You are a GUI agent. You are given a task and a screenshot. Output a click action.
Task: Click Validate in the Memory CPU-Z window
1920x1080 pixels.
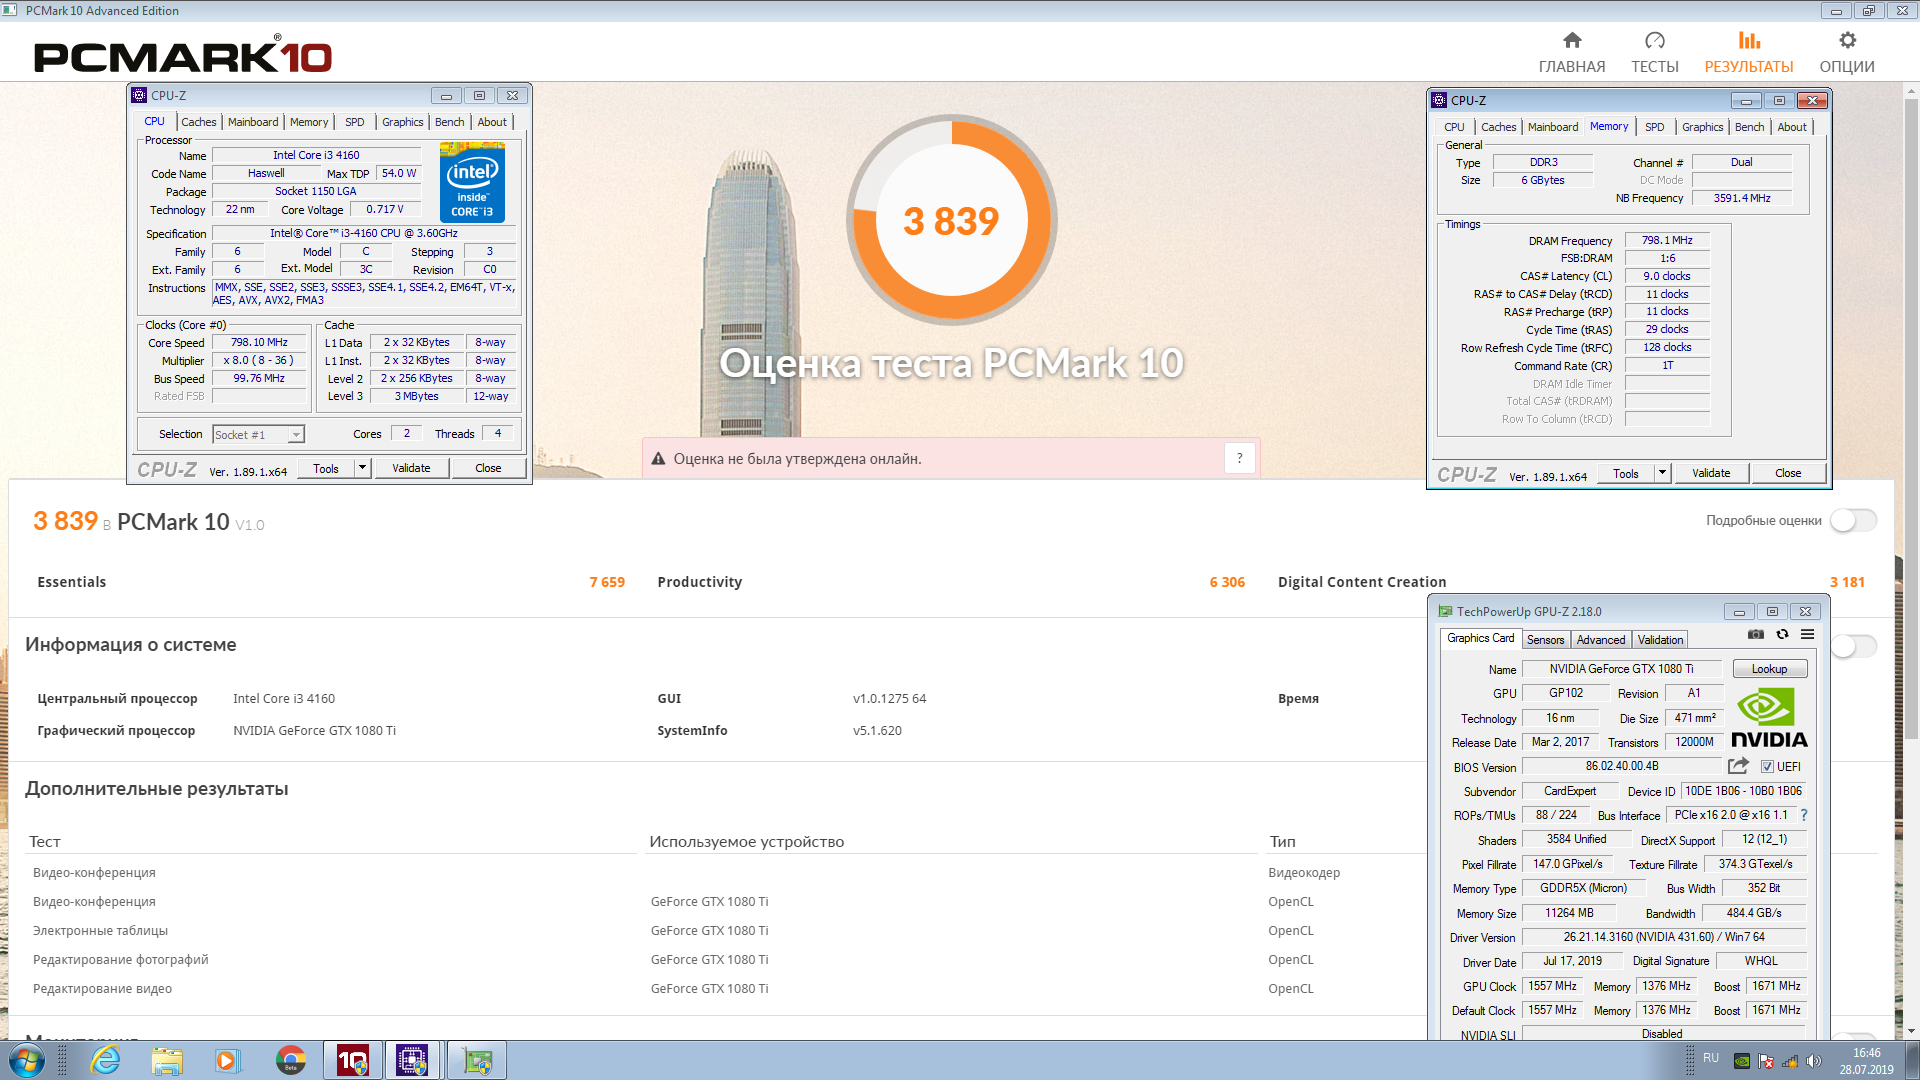pos(1711,473)
